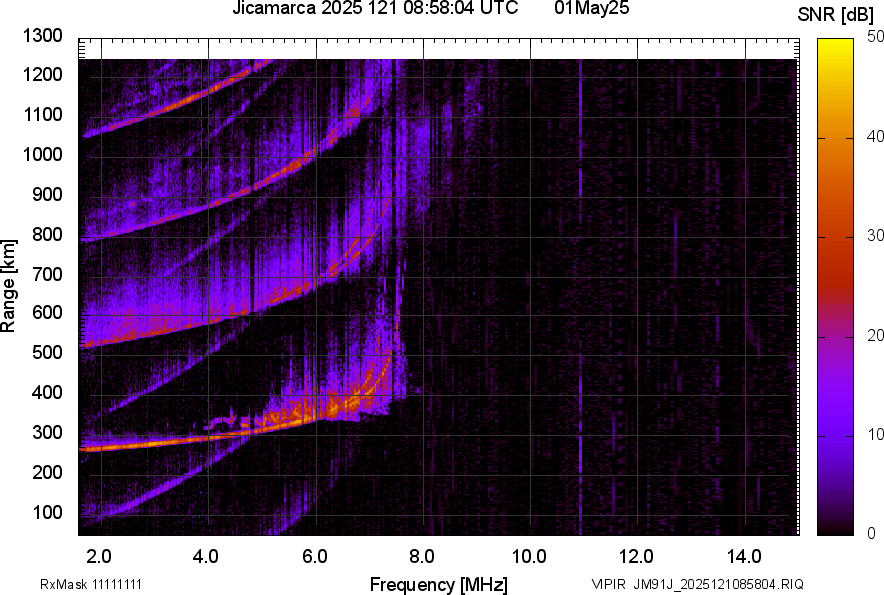Click the 8.0 frequency tick label

click(x=421, y=557)
